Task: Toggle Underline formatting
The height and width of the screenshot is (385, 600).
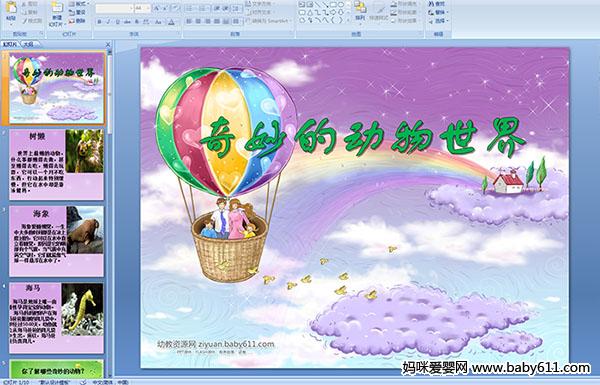Action: 117,22
